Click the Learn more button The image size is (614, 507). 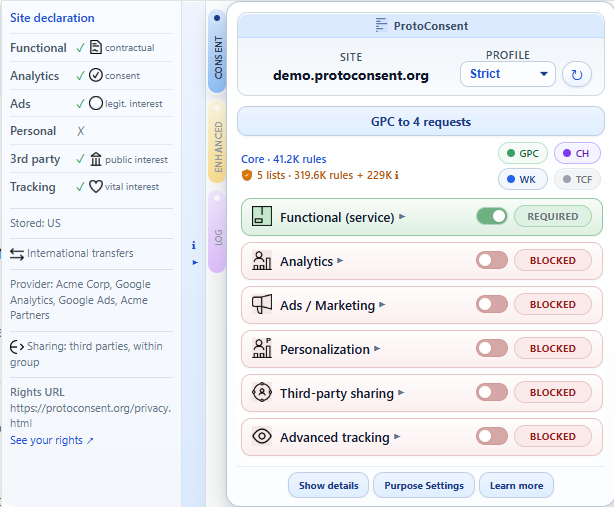516,485
